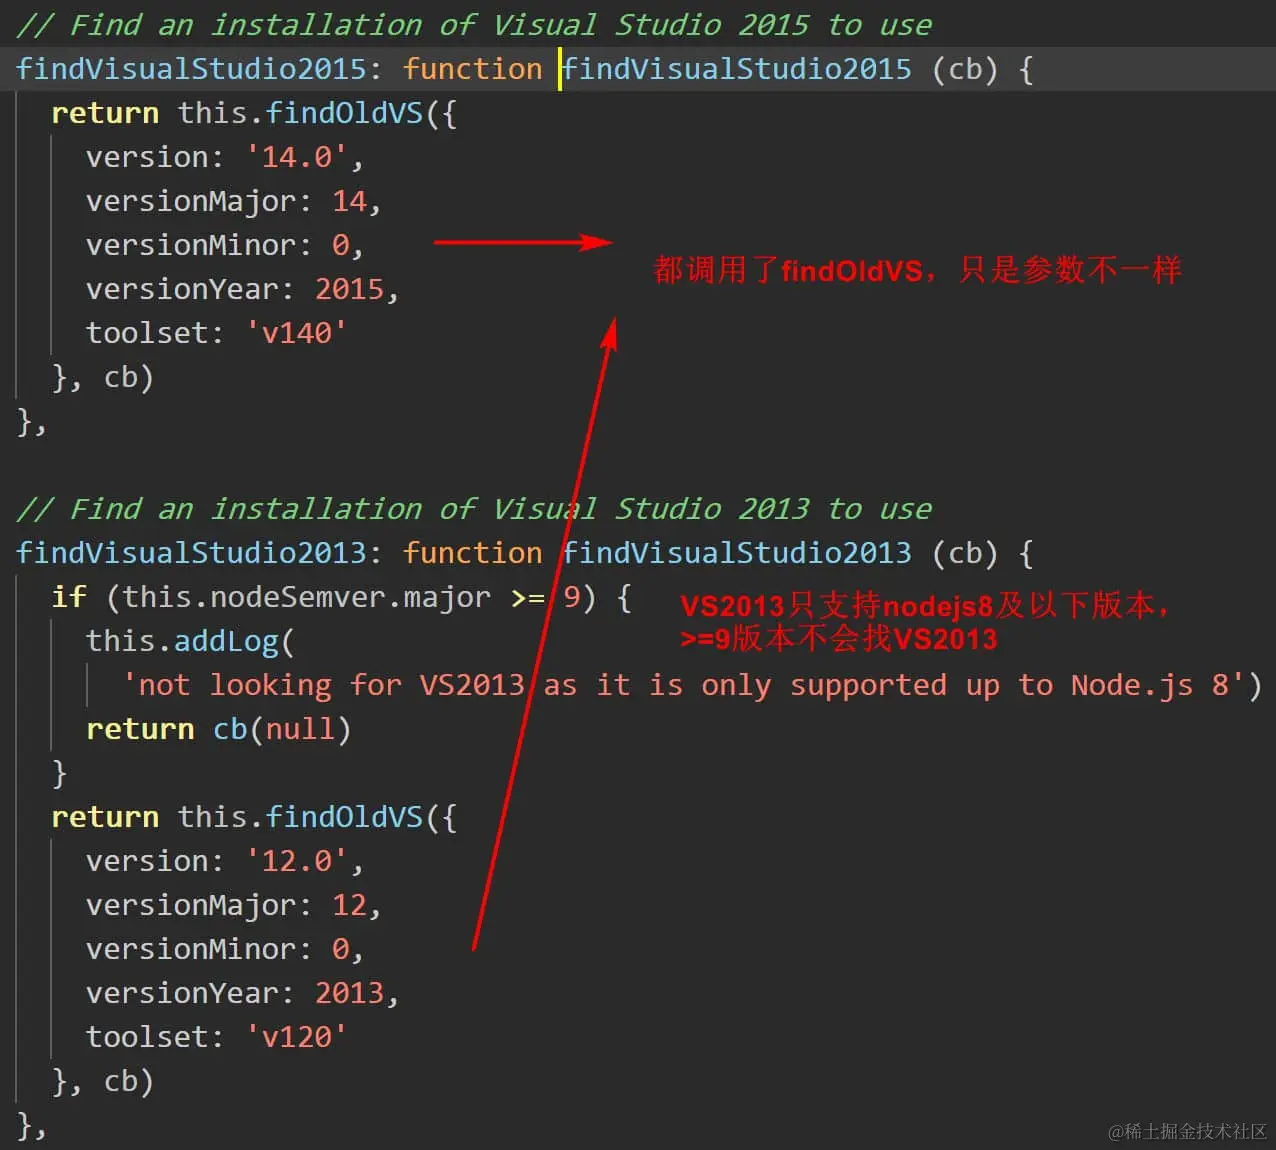Click the comment about Visual Studio 2015 installation
Viewport: 1276px width, 1150px height.
[x=474, y=24]
